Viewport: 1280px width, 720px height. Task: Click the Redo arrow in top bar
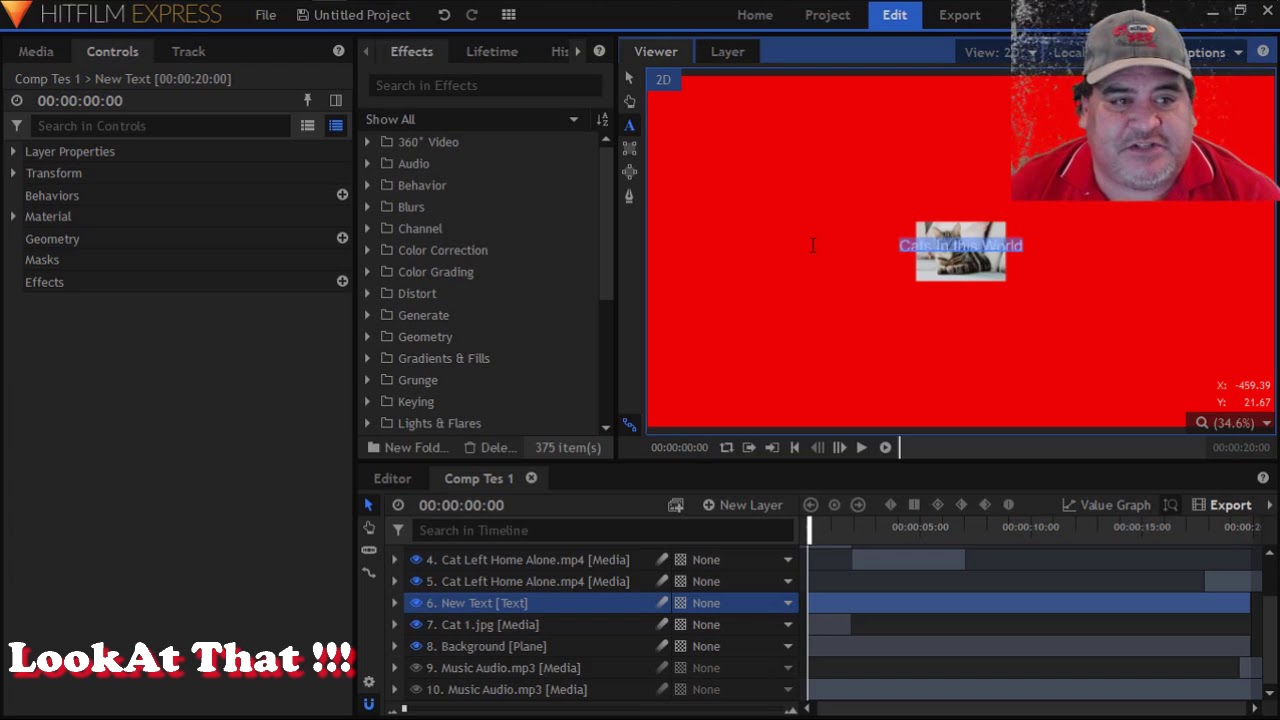click(472, 15)
